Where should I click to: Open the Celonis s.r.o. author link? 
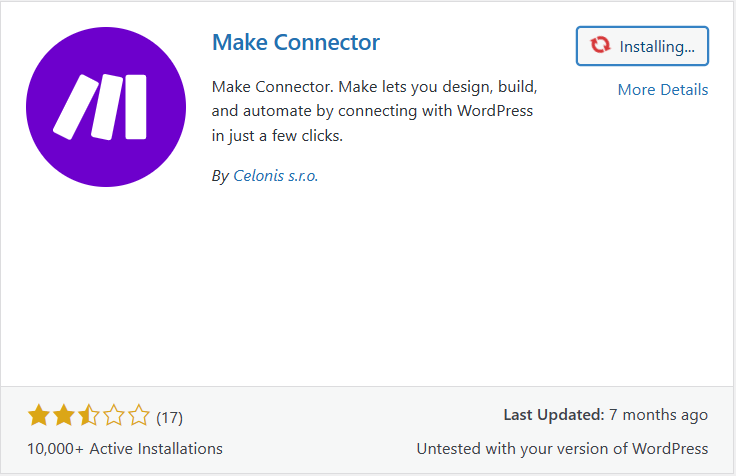[276, 176]
